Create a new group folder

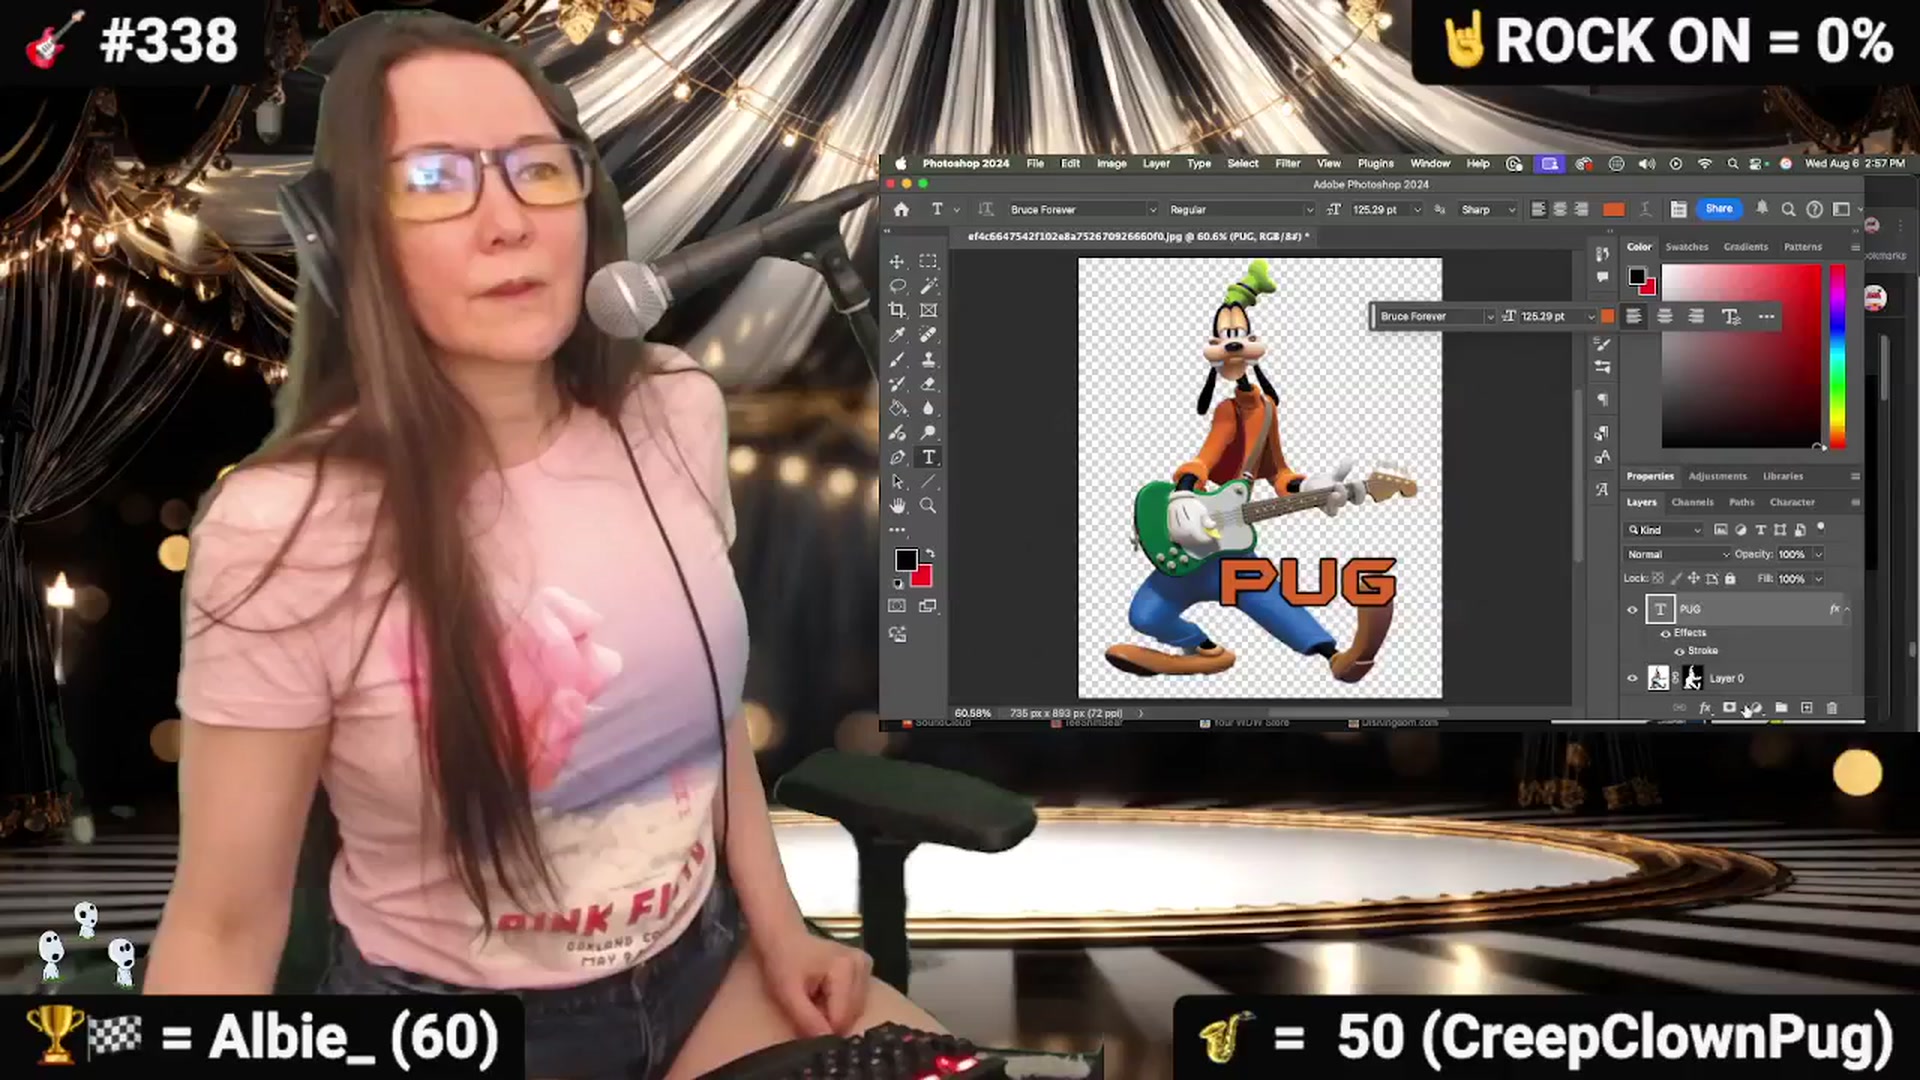pyautogui.click(x=1781, y=708)
